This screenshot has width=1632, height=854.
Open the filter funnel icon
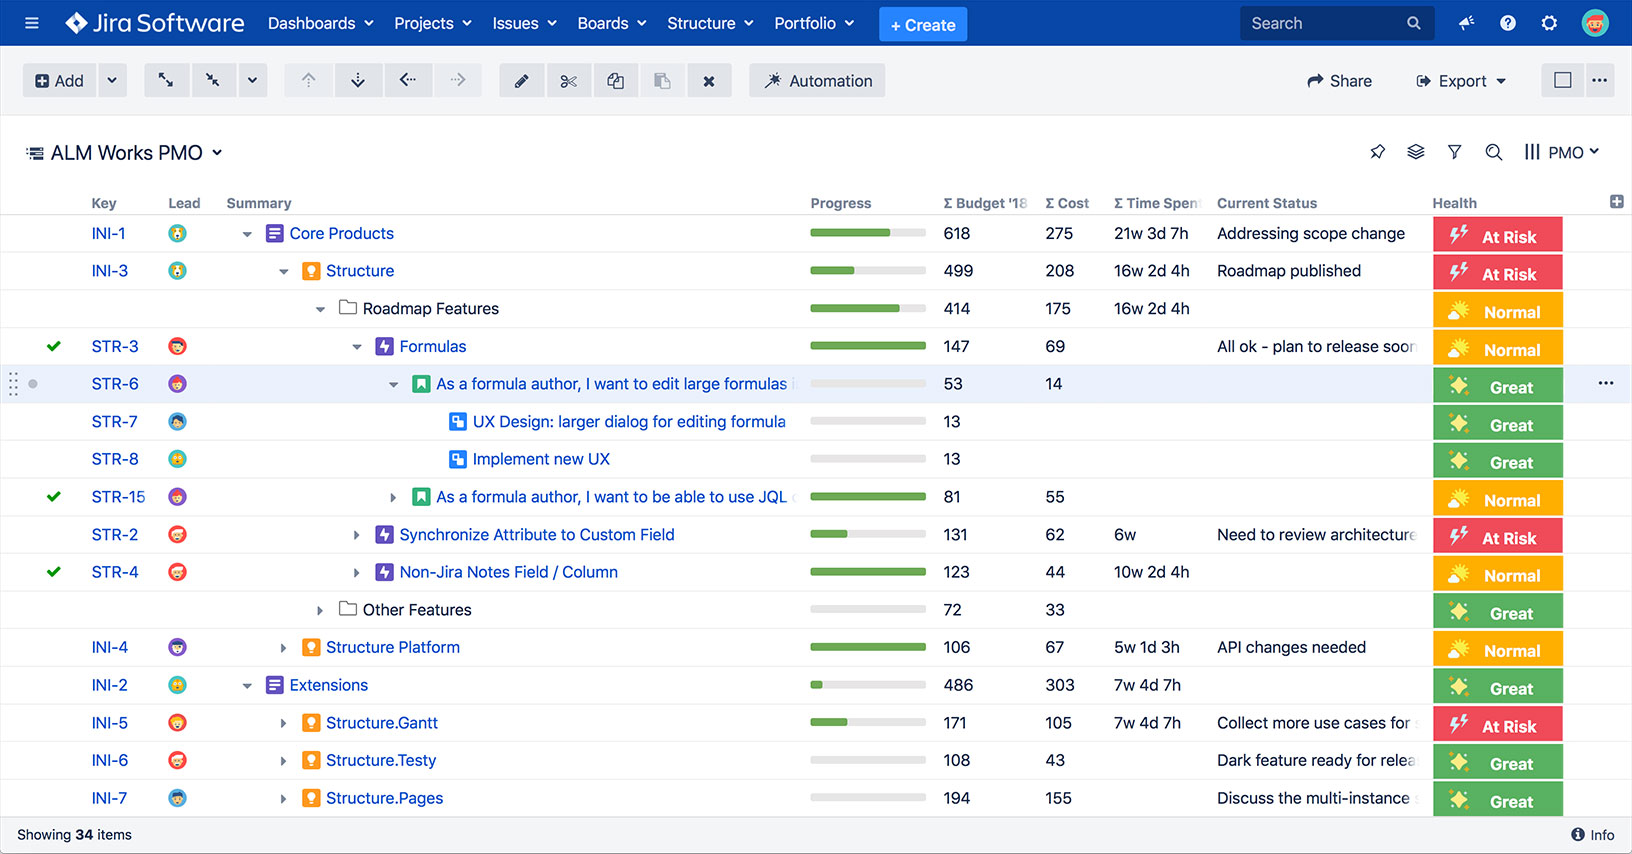(x=1454, y=152)
